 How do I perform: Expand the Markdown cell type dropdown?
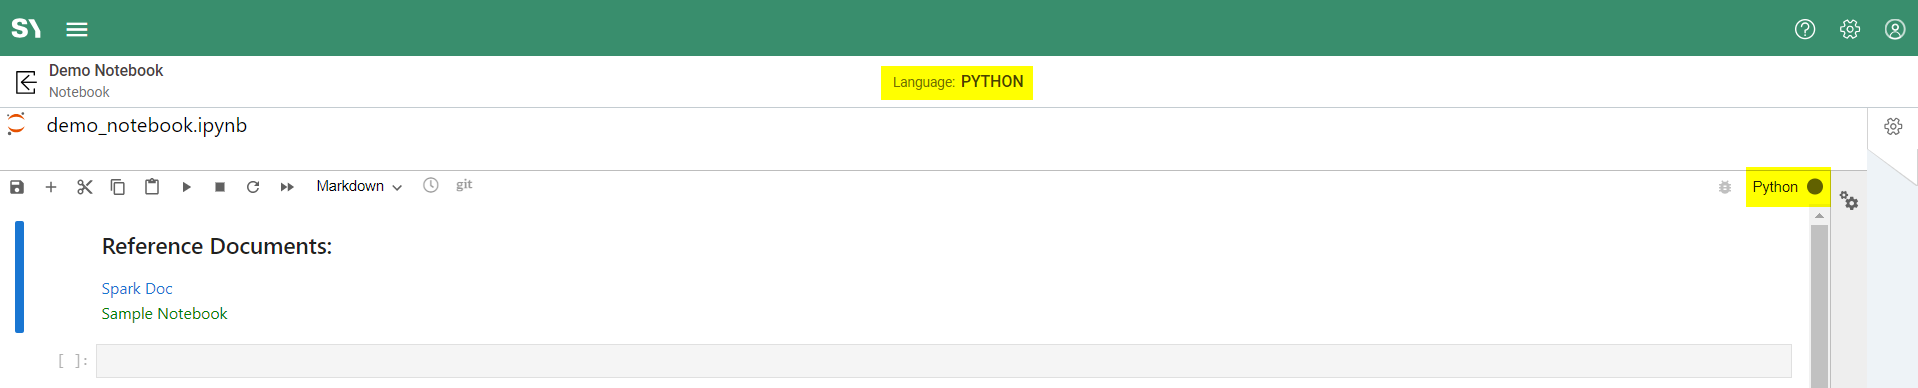tap(359, 186)
